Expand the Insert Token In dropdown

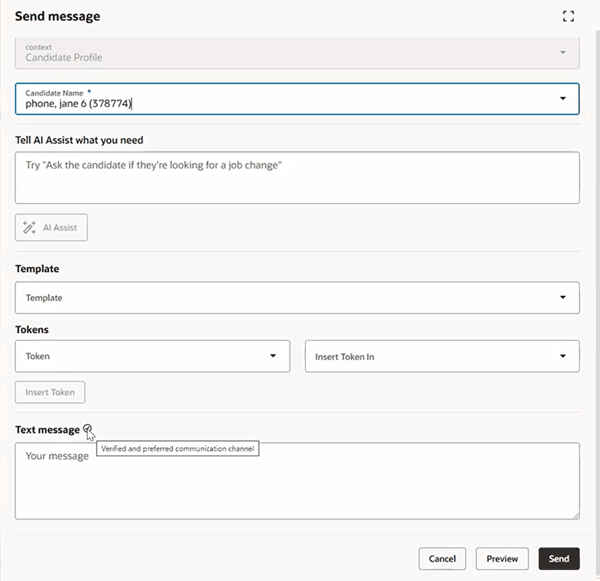pyautogui.click(x=563, y=356)
